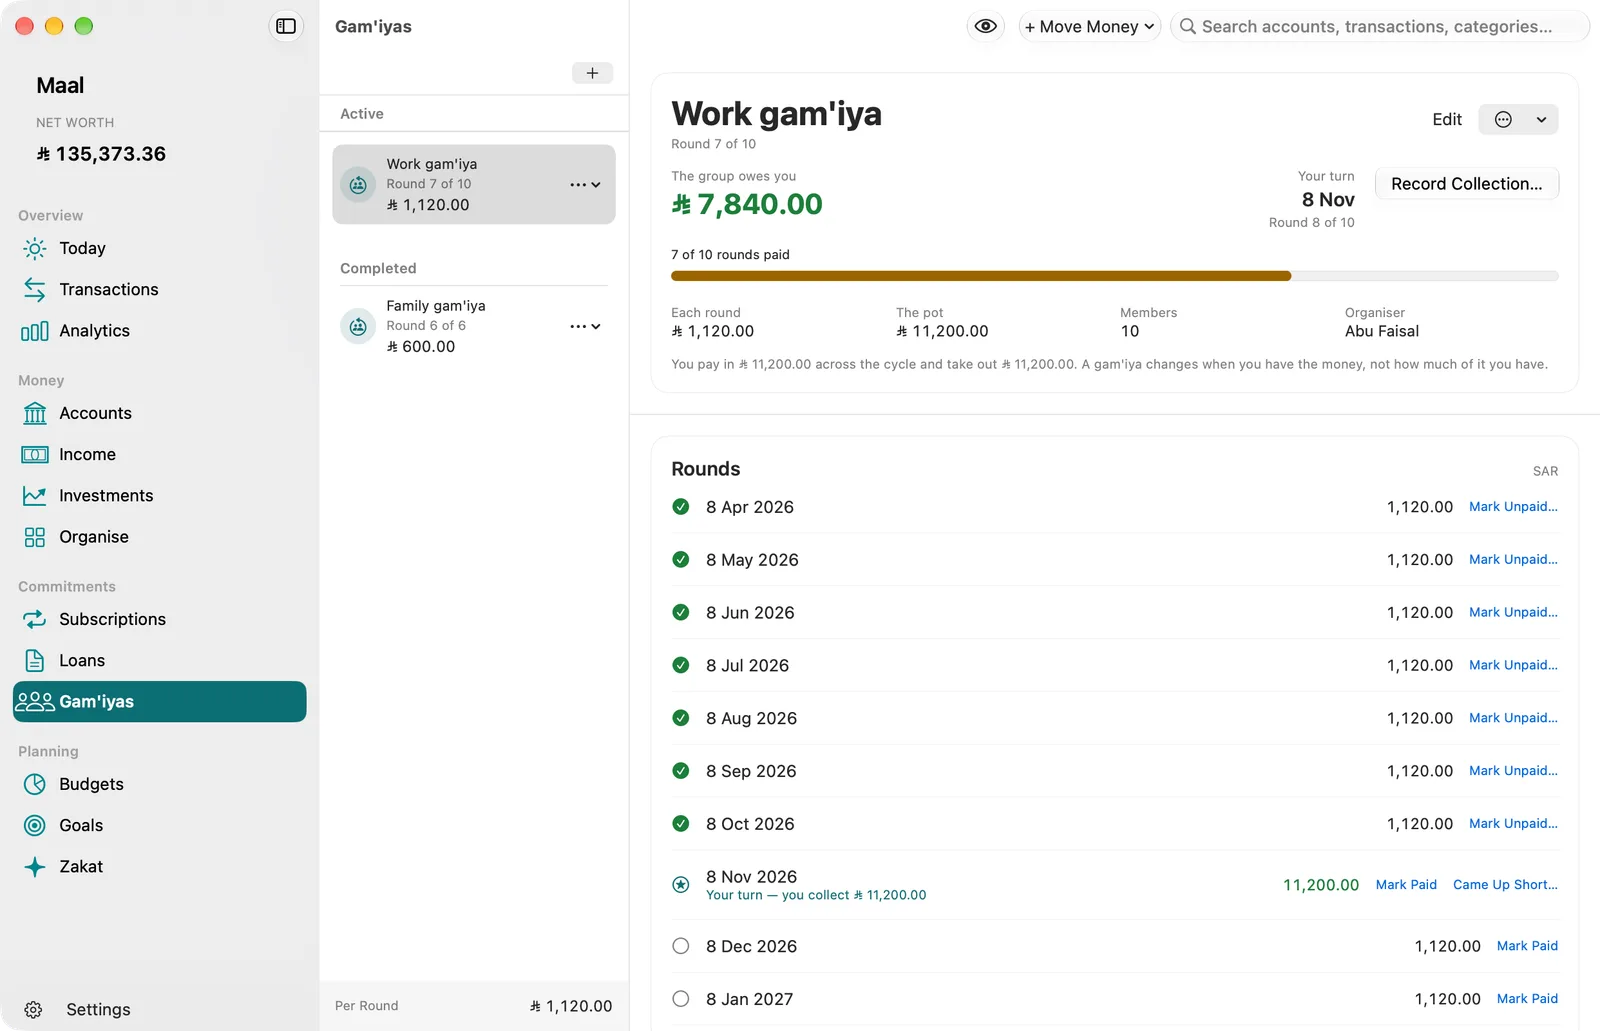This screenshot has width=1600, height=1031.
Task: Add a new gam'iya with plus button
Action: [x=592, y=73]
